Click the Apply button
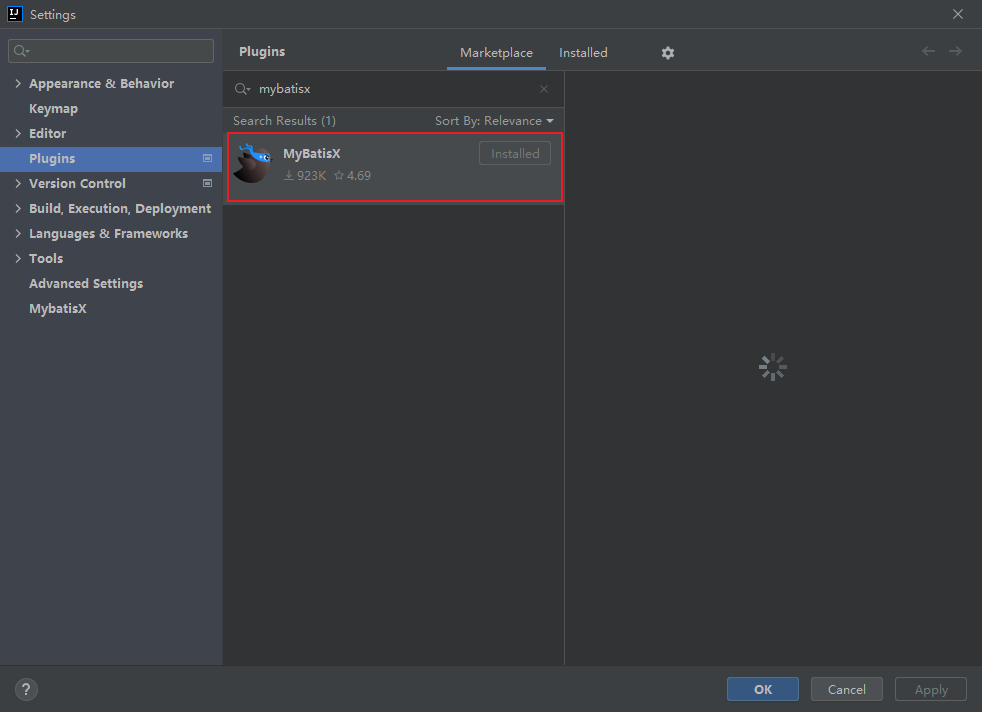Image resolution: width=982 pixels, height=712 pixels. coord(931,689)
